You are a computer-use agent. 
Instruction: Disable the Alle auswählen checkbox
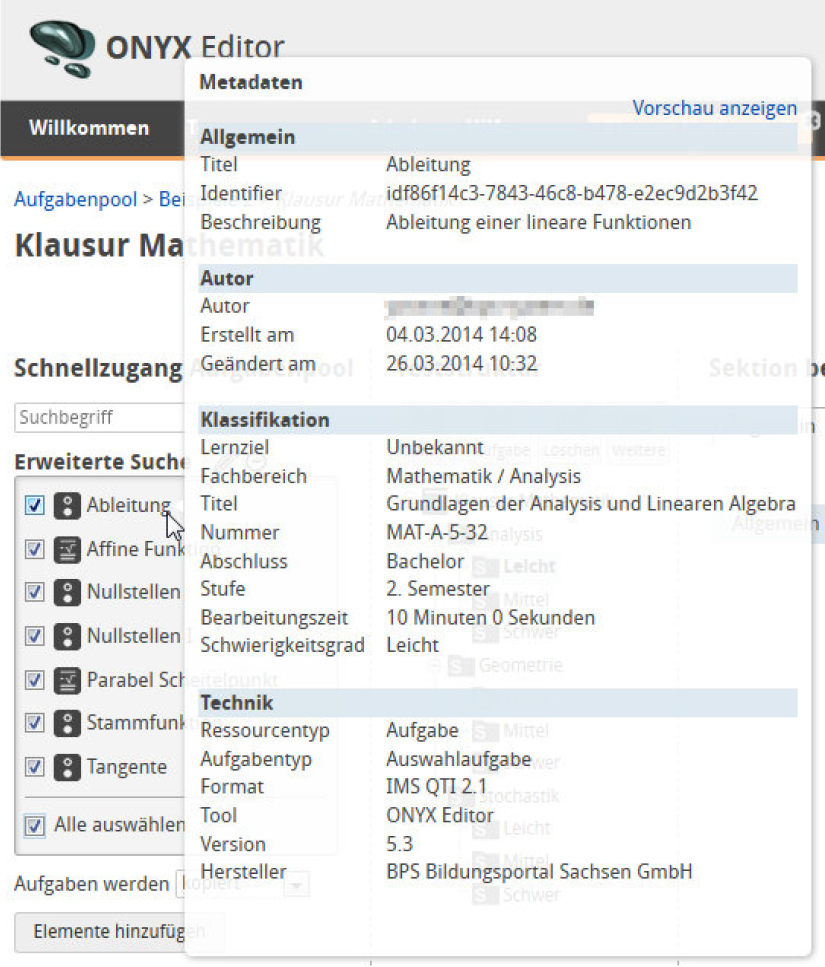click(x=33, y=826)
